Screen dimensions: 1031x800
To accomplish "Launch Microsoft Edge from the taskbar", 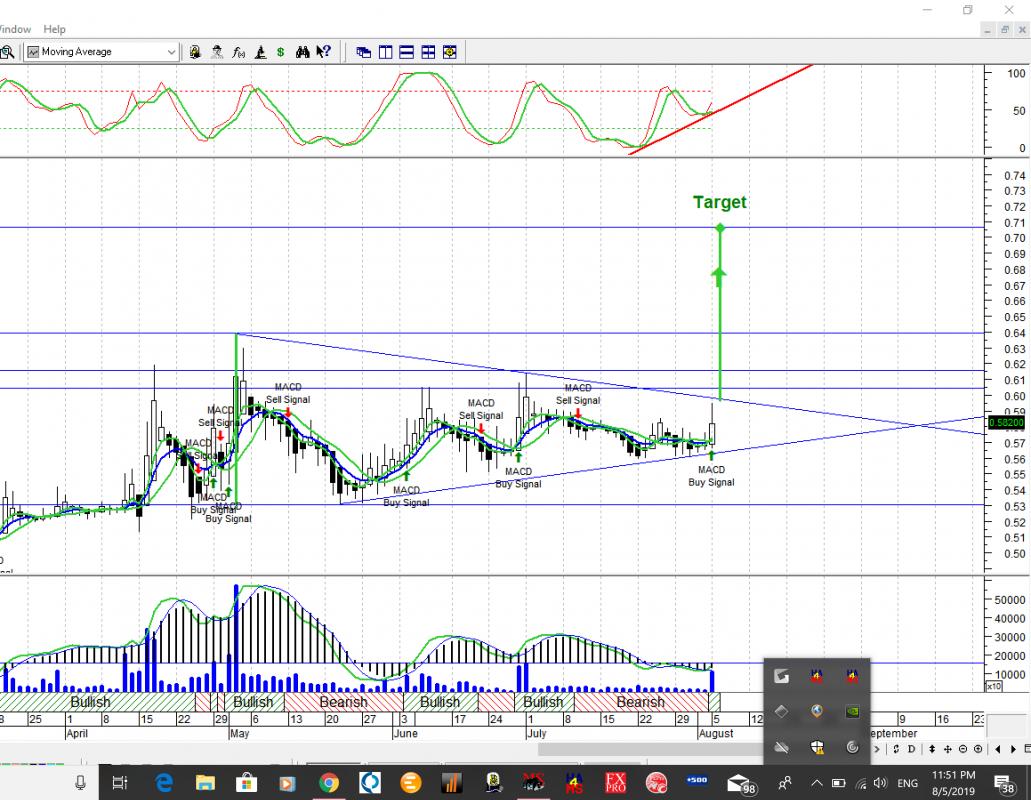I will pyautogui.click(x=163, y=782).
